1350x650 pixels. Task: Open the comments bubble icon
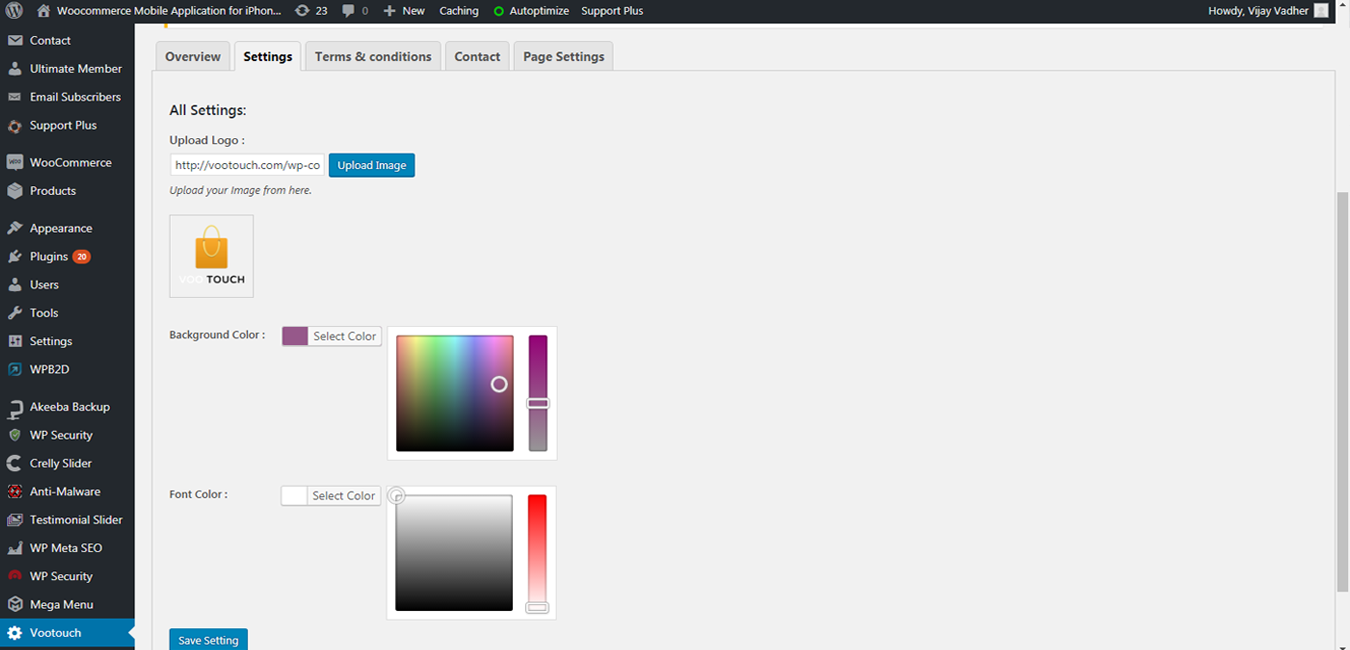click(348, 11)
